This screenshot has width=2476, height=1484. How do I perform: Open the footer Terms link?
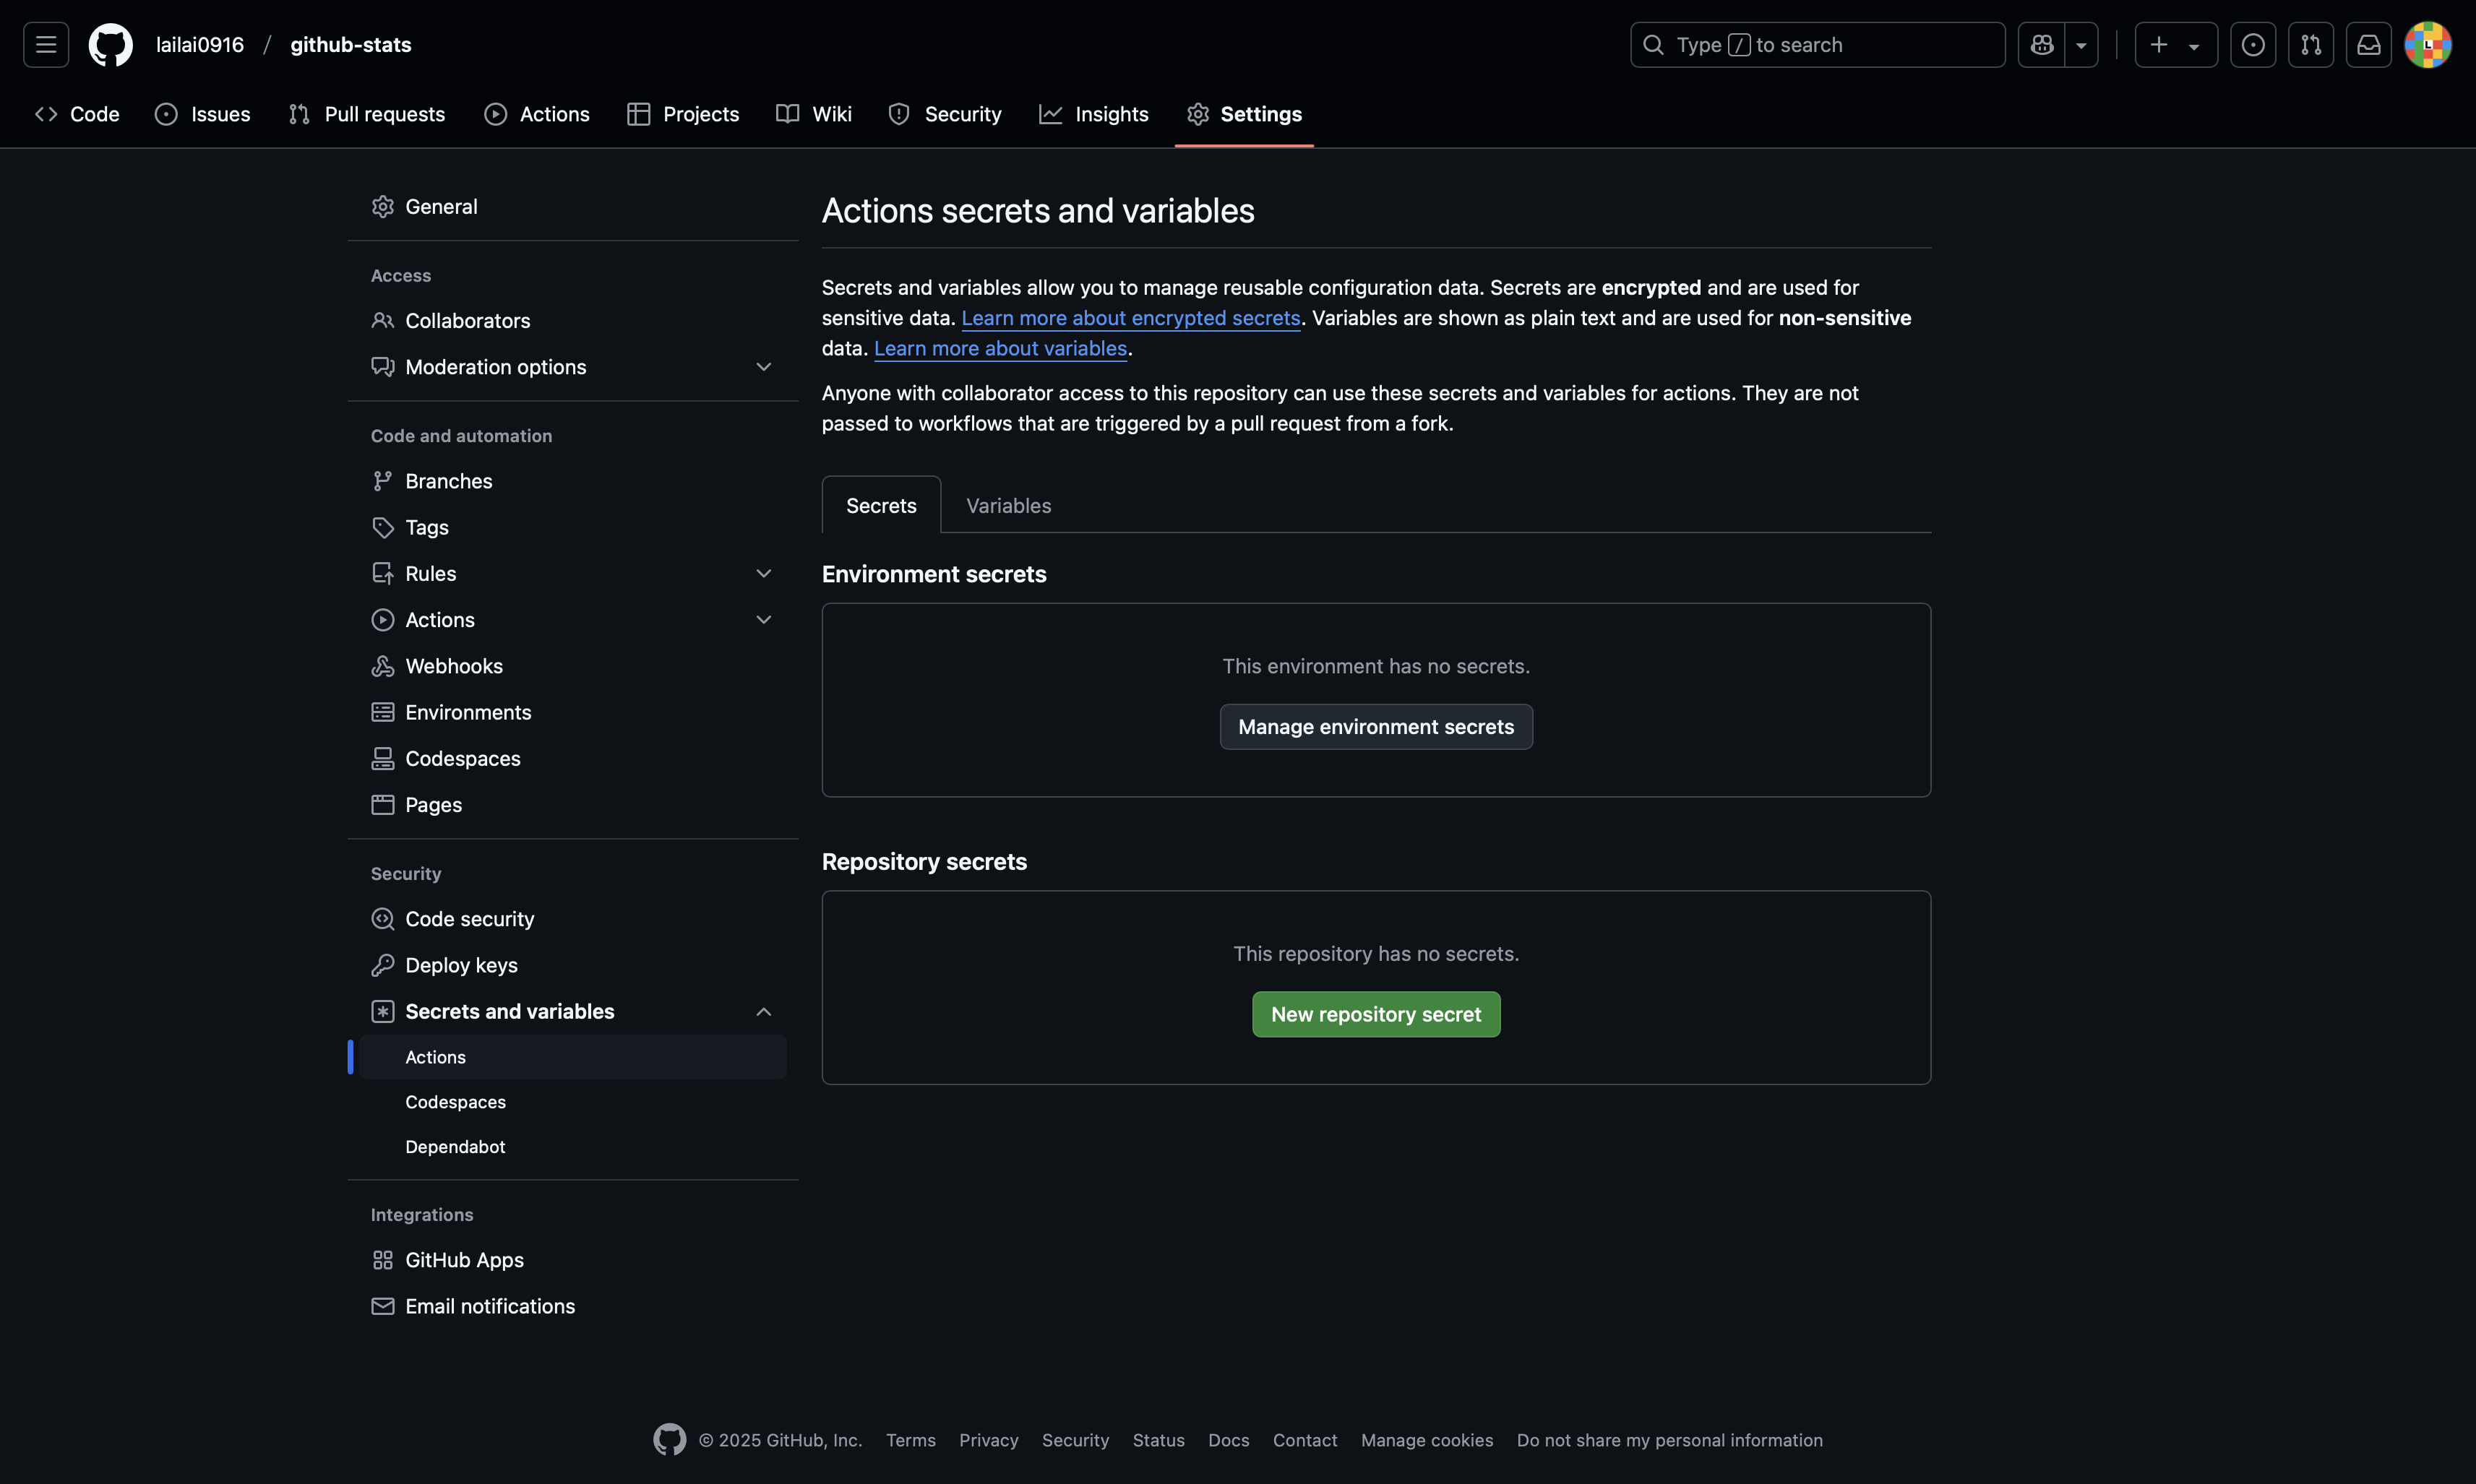pos(910,1440)
